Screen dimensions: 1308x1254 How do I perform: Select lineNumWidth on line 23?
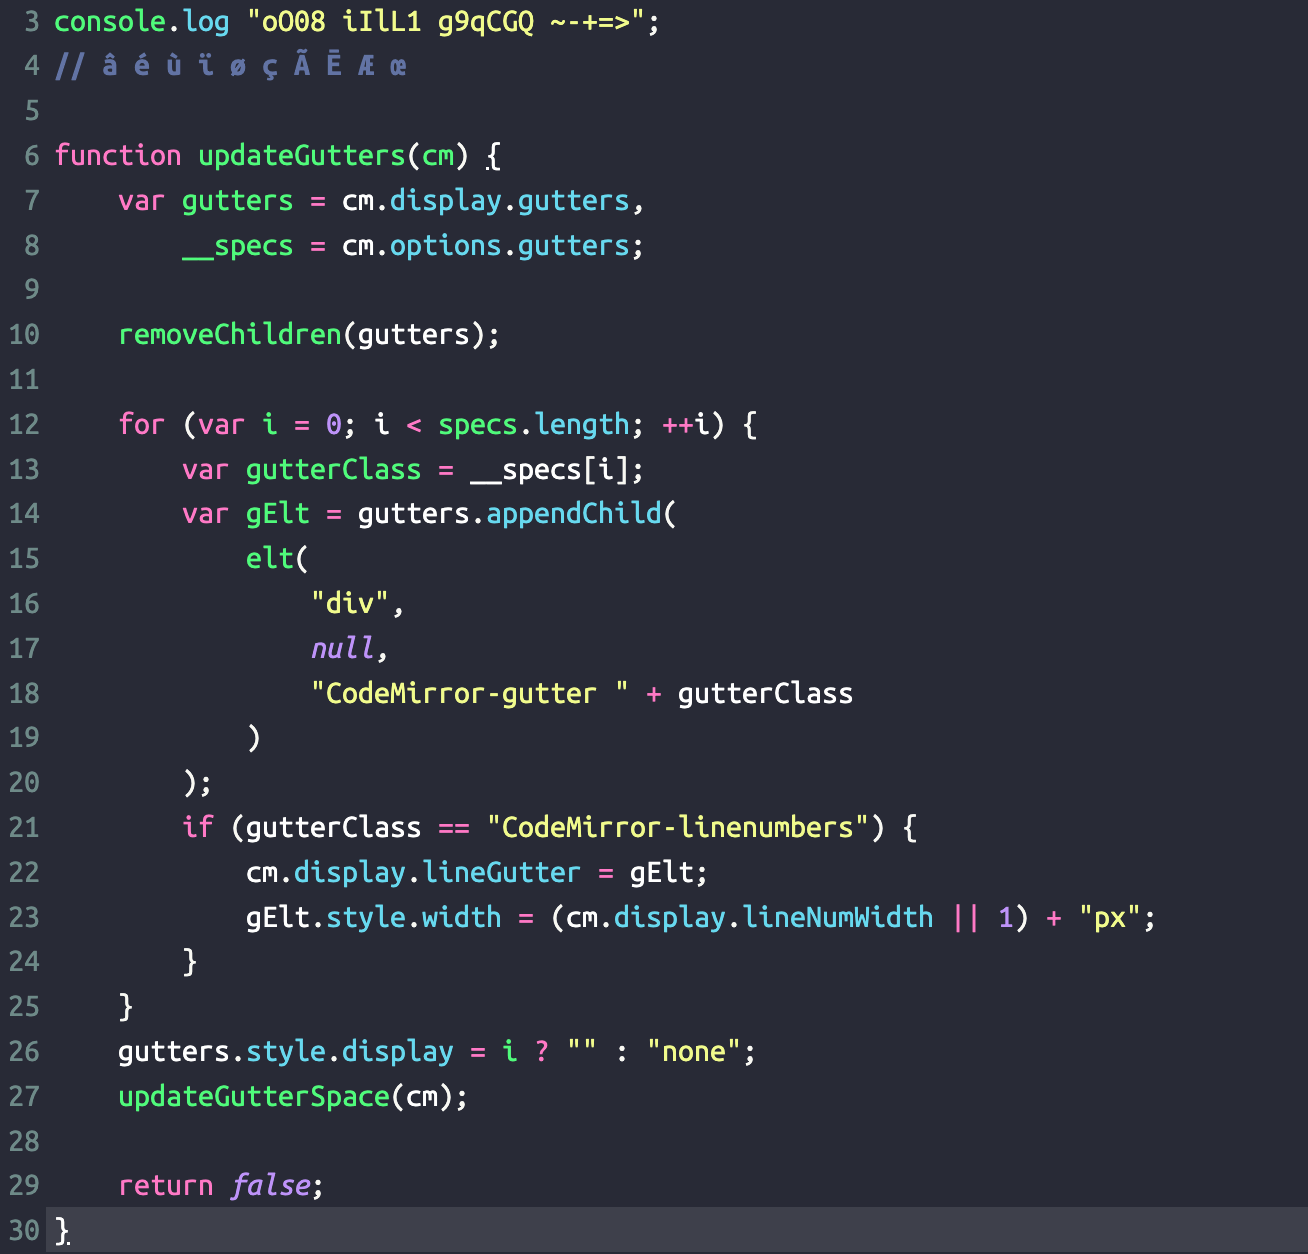point(838,917)
